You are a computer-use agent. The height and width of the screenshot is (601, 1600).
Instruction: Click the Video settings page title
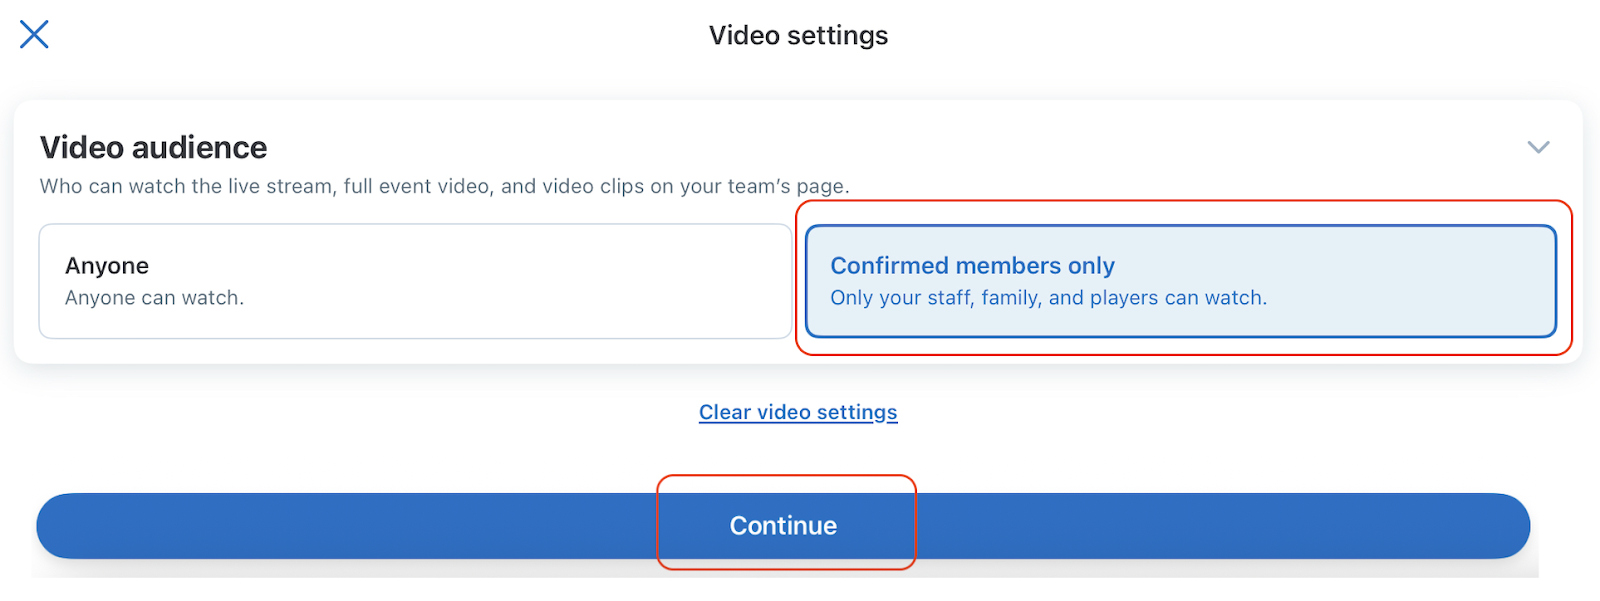pos(798,36)
